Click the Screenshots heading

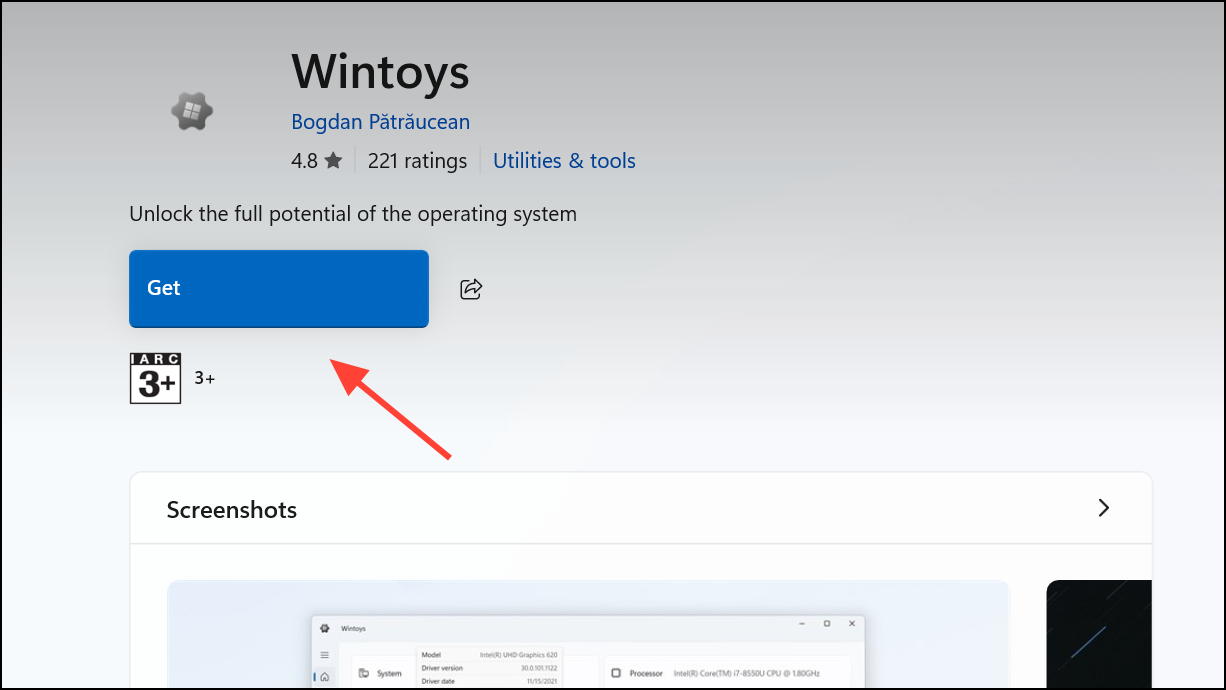click(231, 509)
